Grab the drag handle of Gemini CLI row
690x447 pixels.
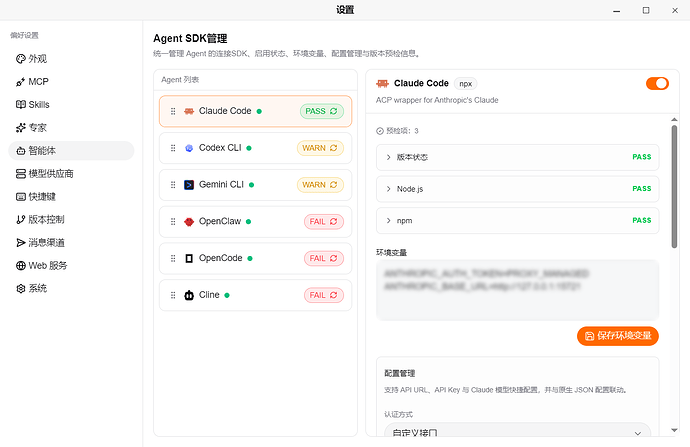[173, 185]
